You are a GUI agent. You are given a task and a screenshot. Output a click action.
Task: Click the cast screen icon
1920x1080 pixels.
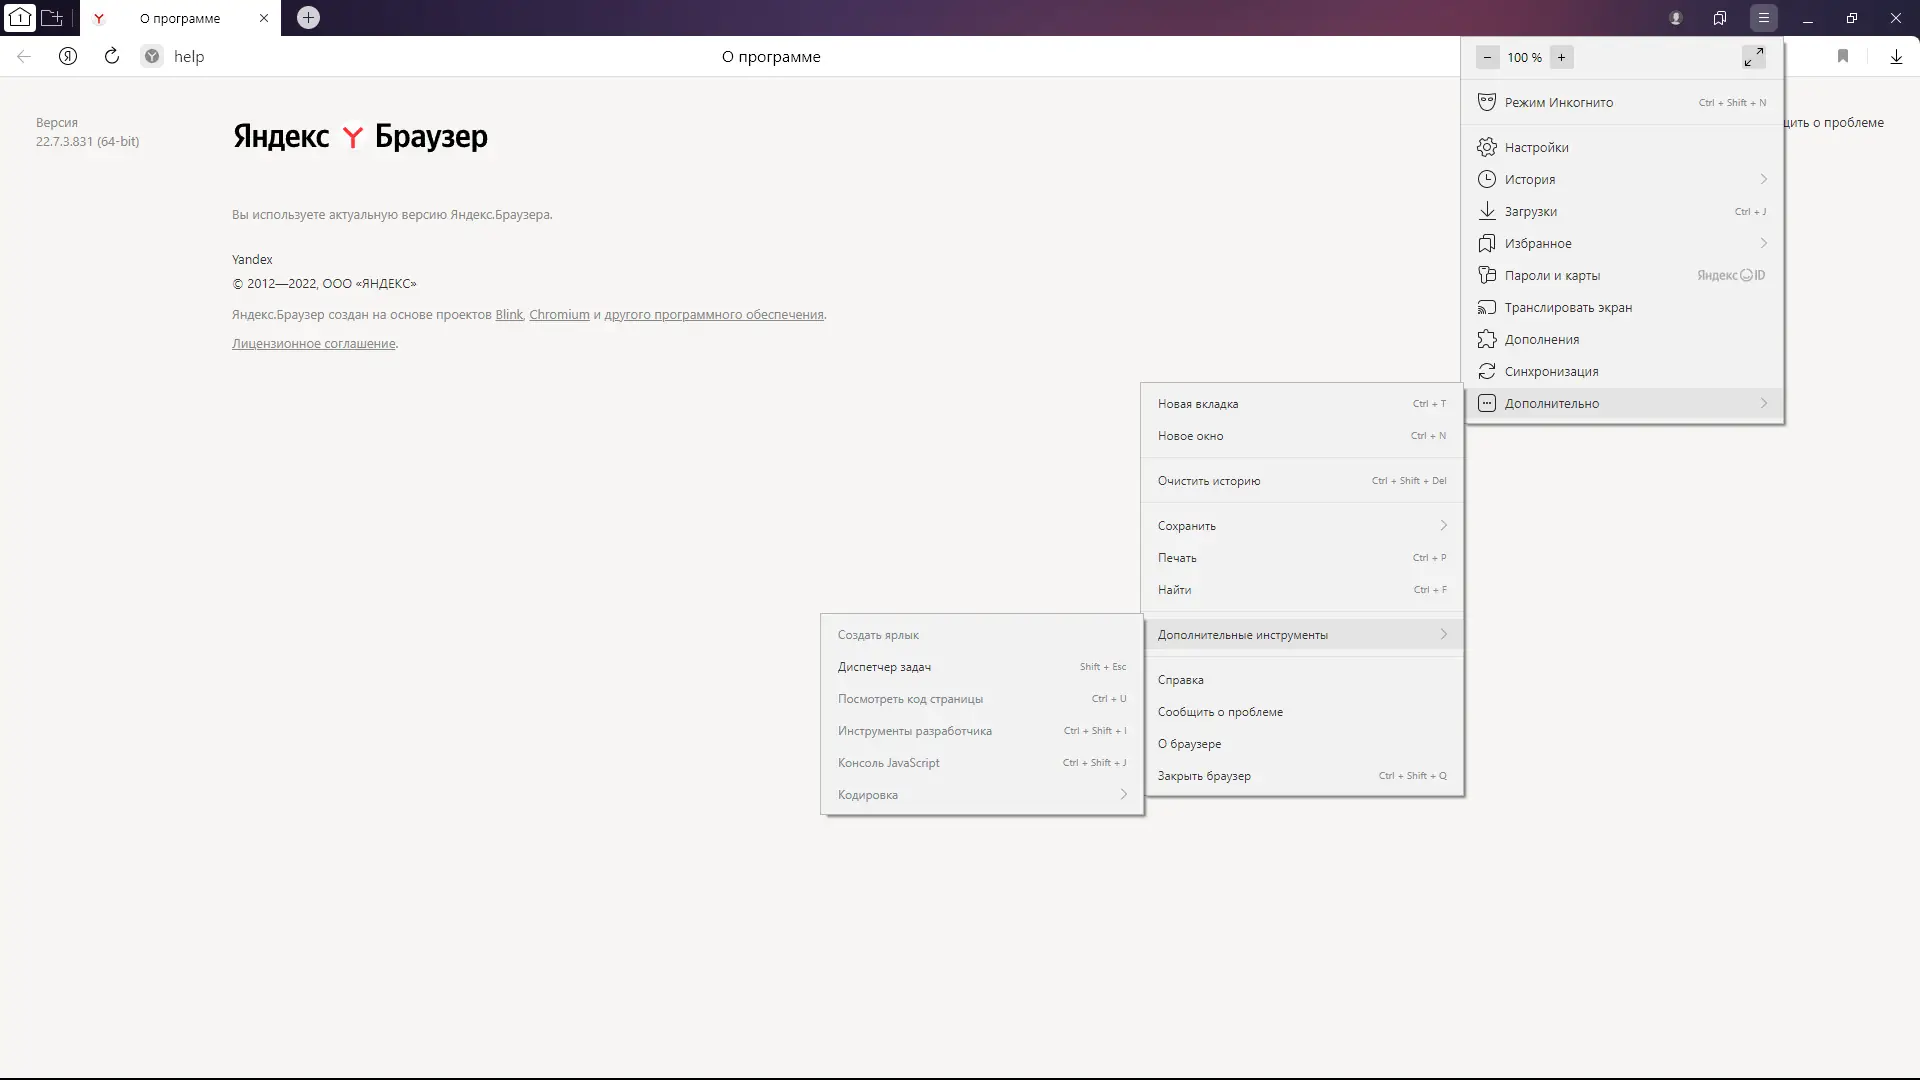coord(1487,307)
